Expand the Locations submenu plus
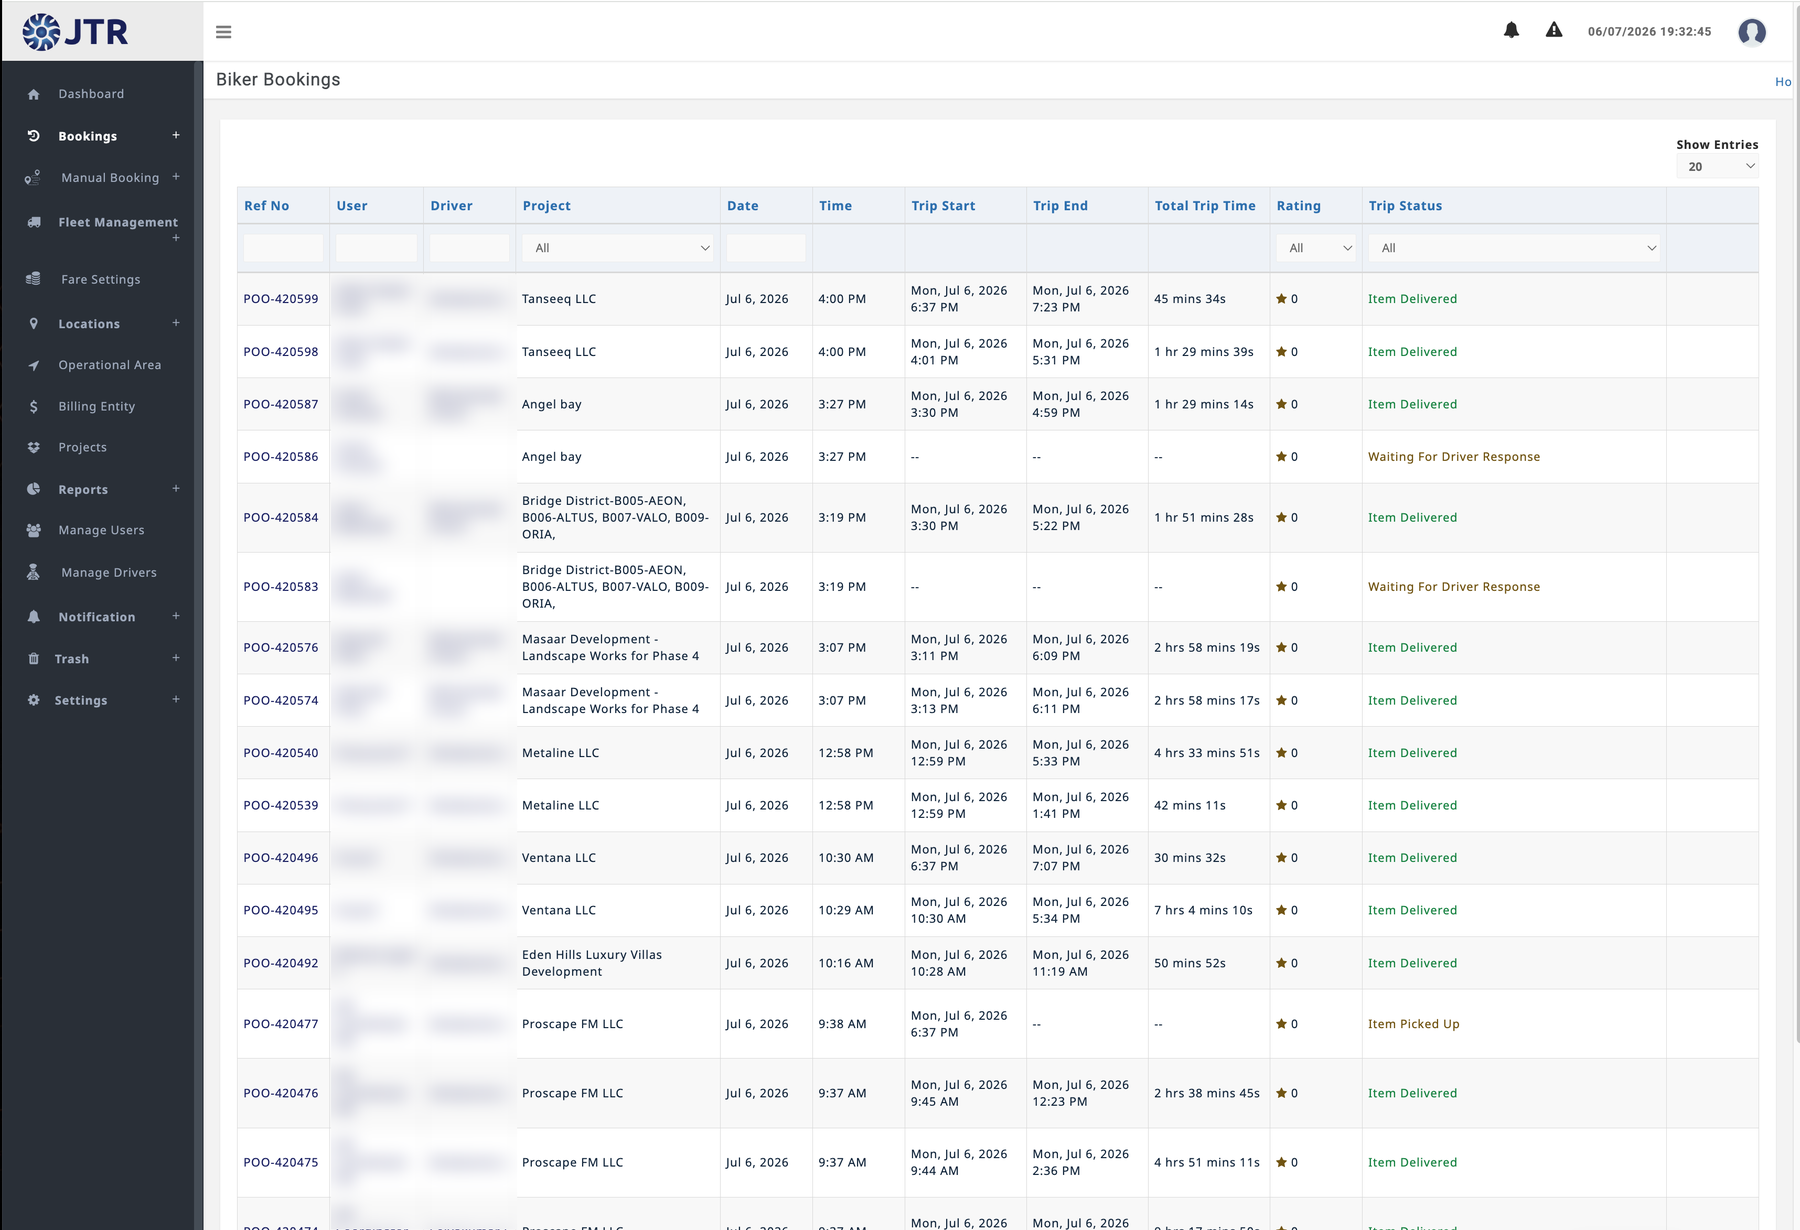This screenshot has width=1800, height=1230. [x=176, y=323]
